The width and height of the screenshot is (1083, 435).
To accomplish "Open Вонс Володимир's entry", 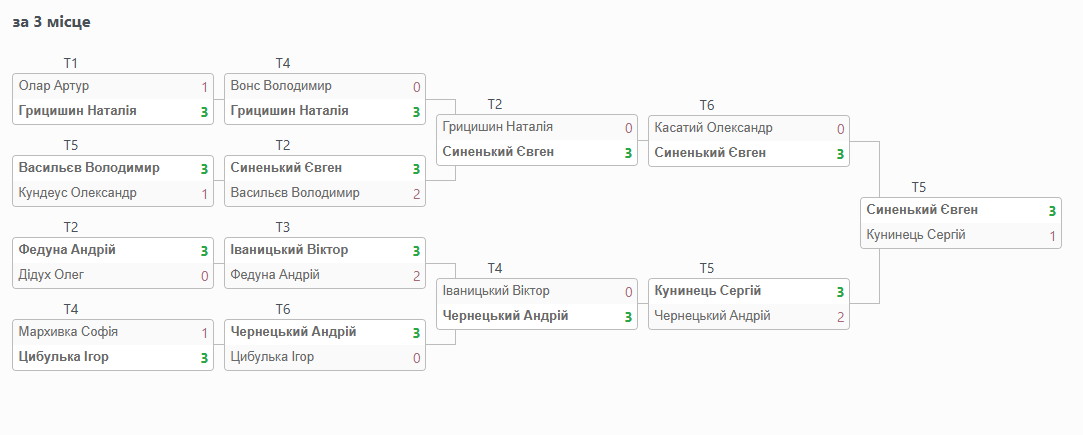I will 281,86.
